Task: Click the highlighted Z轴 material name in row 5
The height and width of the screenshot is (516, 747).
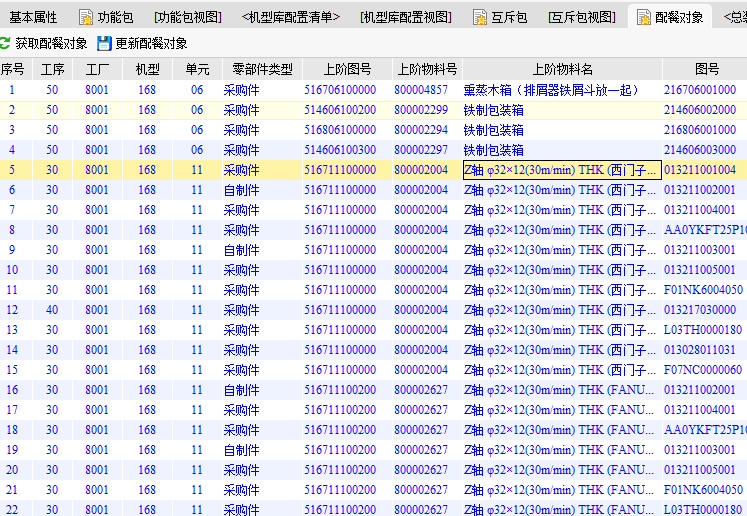Action: [562, 170]
